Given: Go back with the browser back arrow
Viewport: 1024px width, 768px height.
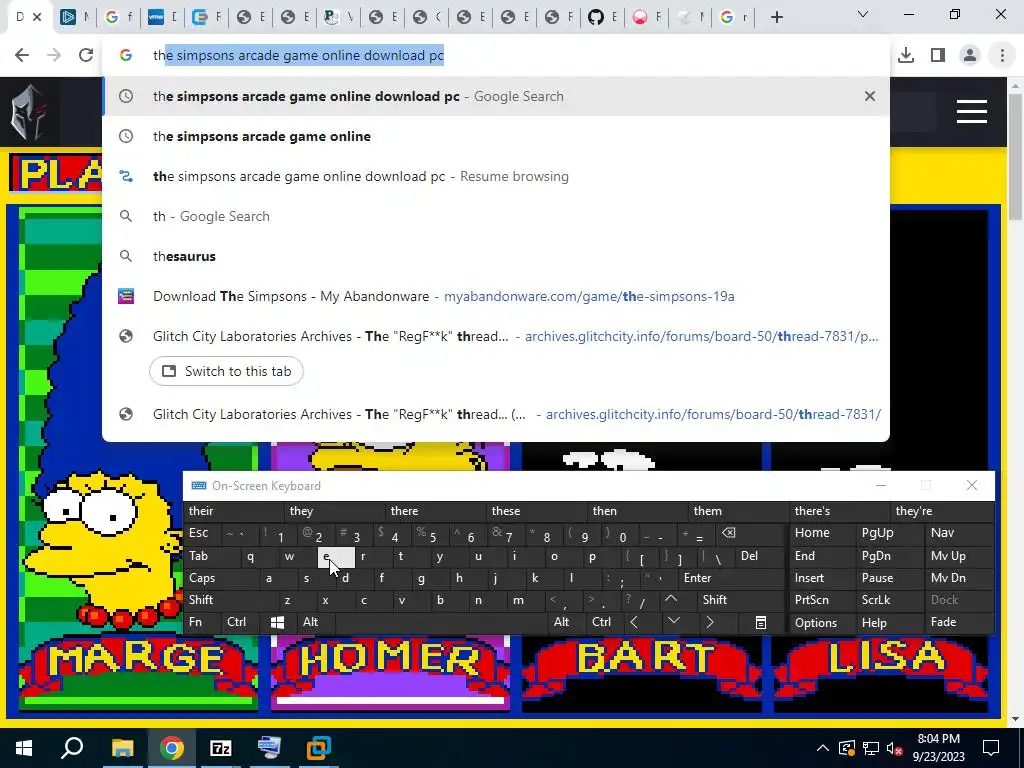Looking at the screenshot, I should pyautogui.click(x=22, y=55).
